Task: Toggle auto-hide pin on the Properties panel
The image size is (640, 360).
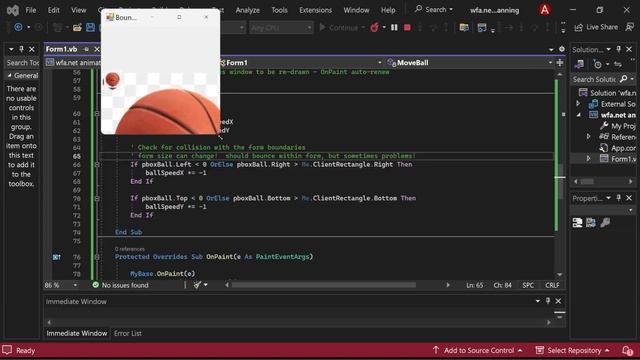Action: pyautogui.click(x=619, y=198)
